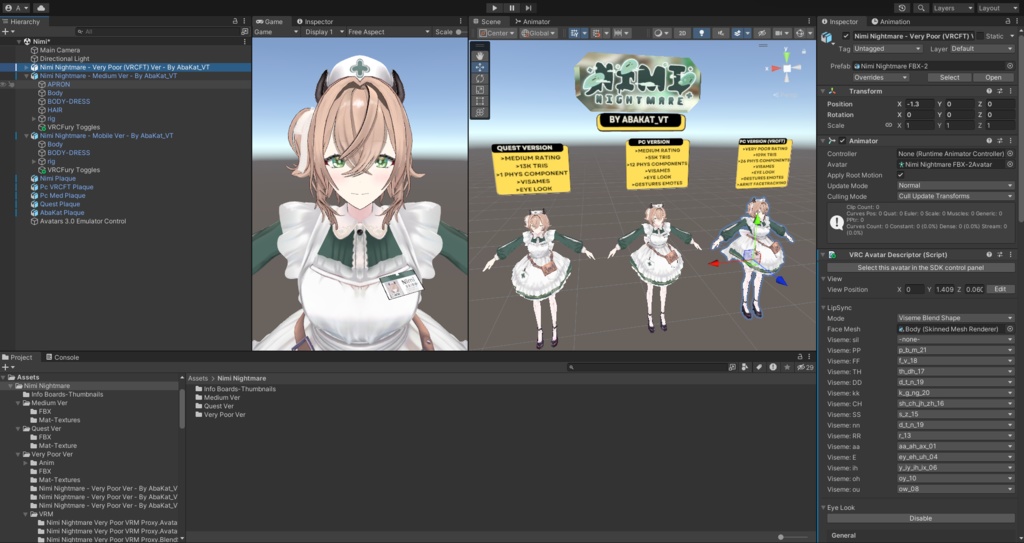The width and height of the screenshot is (1024, 543).
Task: Search by type in Project window
Action: 744,367
